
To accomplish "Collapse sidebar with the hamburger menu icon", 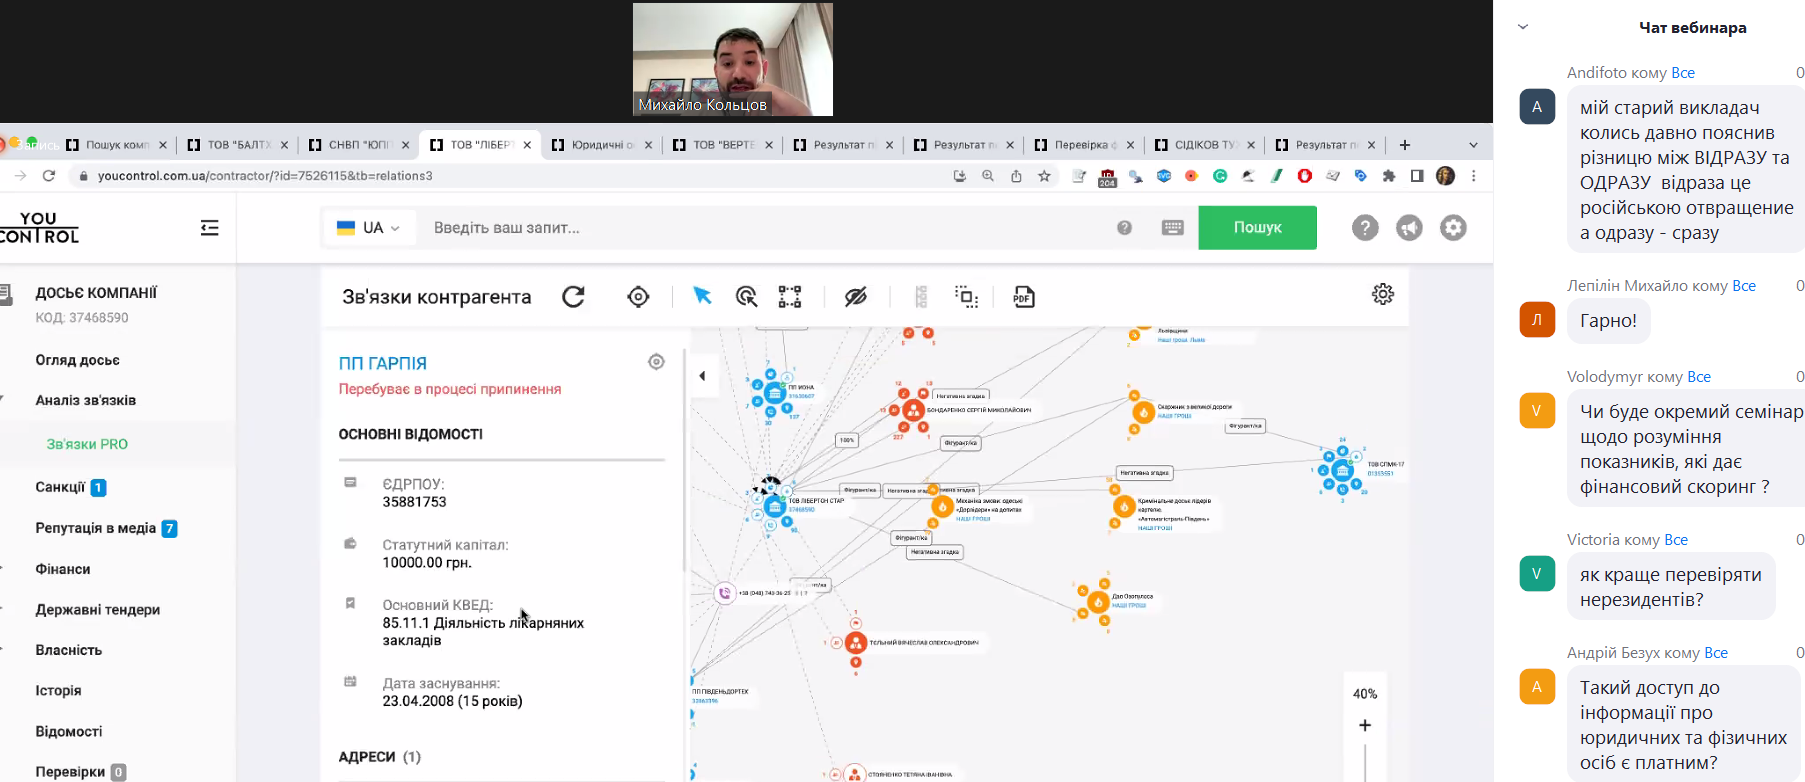I will [x=209, y=228].
